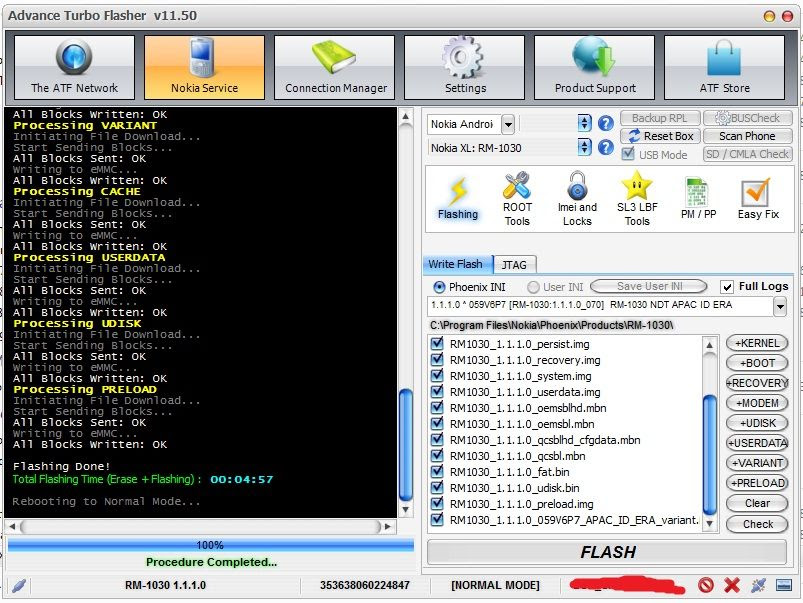Viewport: 803px width, 603px height.
Task: Click the +USERDATA button
Action: 757,443
